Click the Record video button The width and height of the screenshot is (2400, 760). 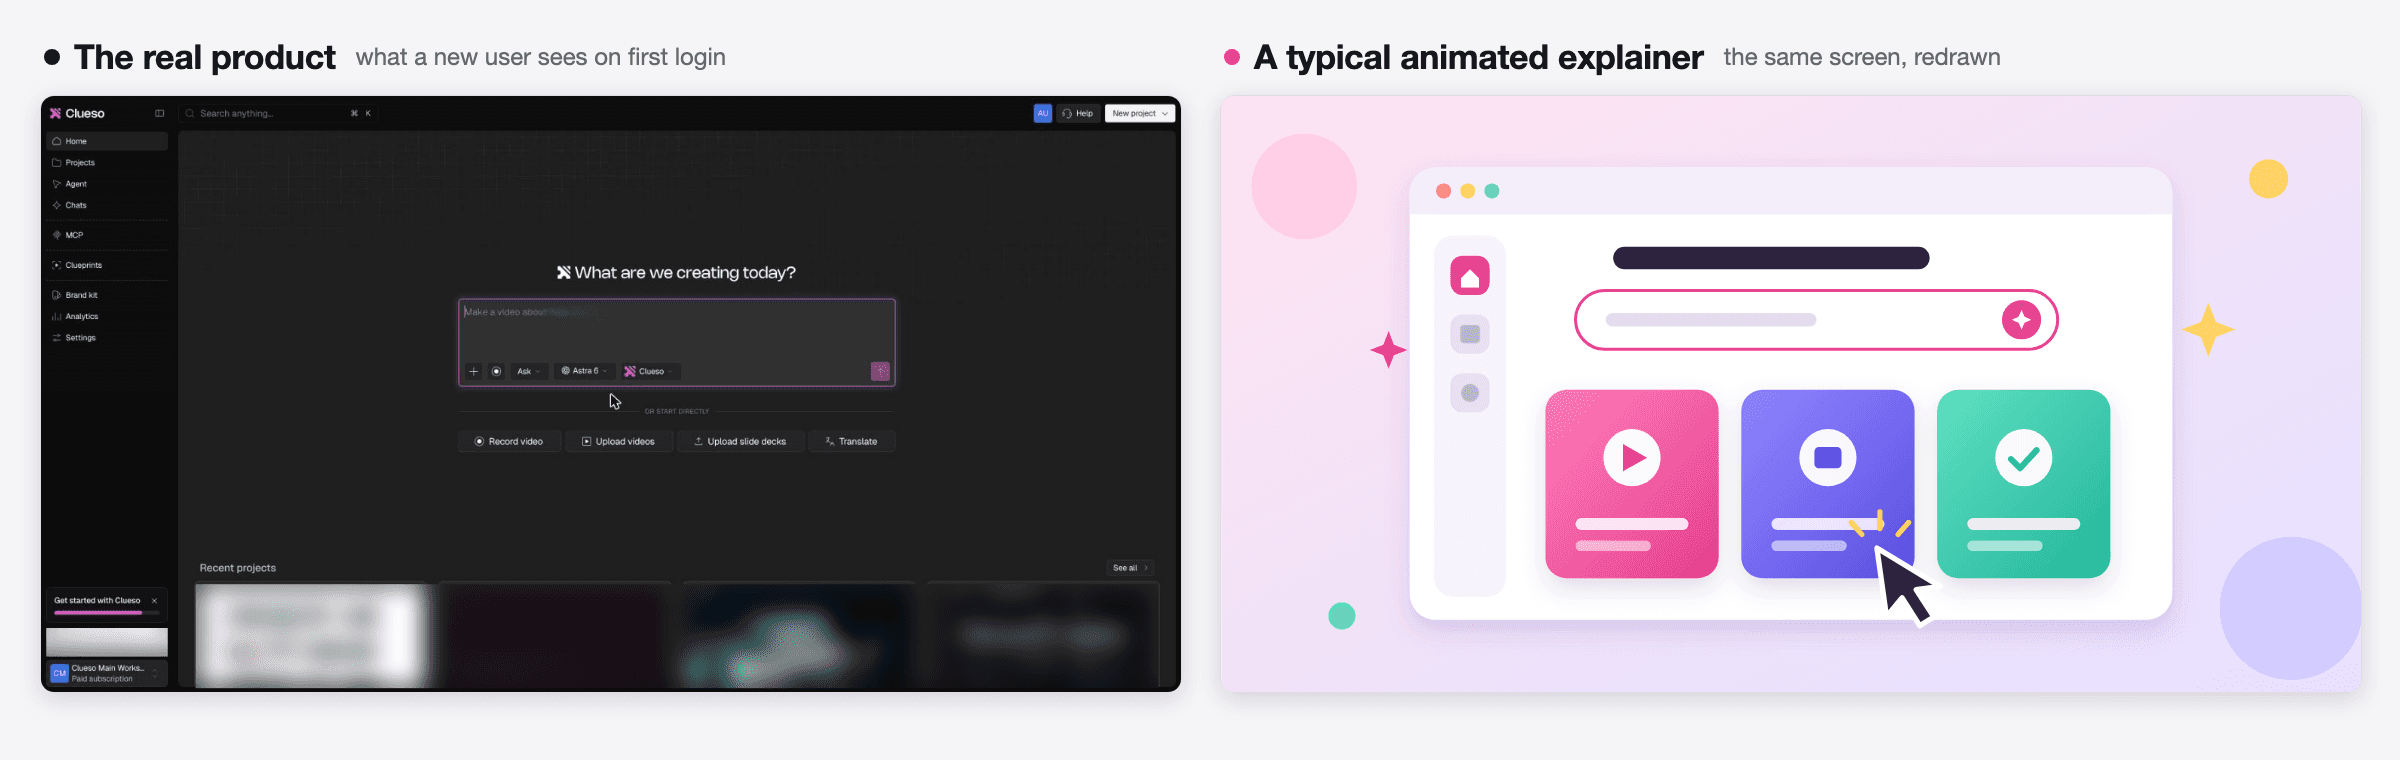[509, 441]
